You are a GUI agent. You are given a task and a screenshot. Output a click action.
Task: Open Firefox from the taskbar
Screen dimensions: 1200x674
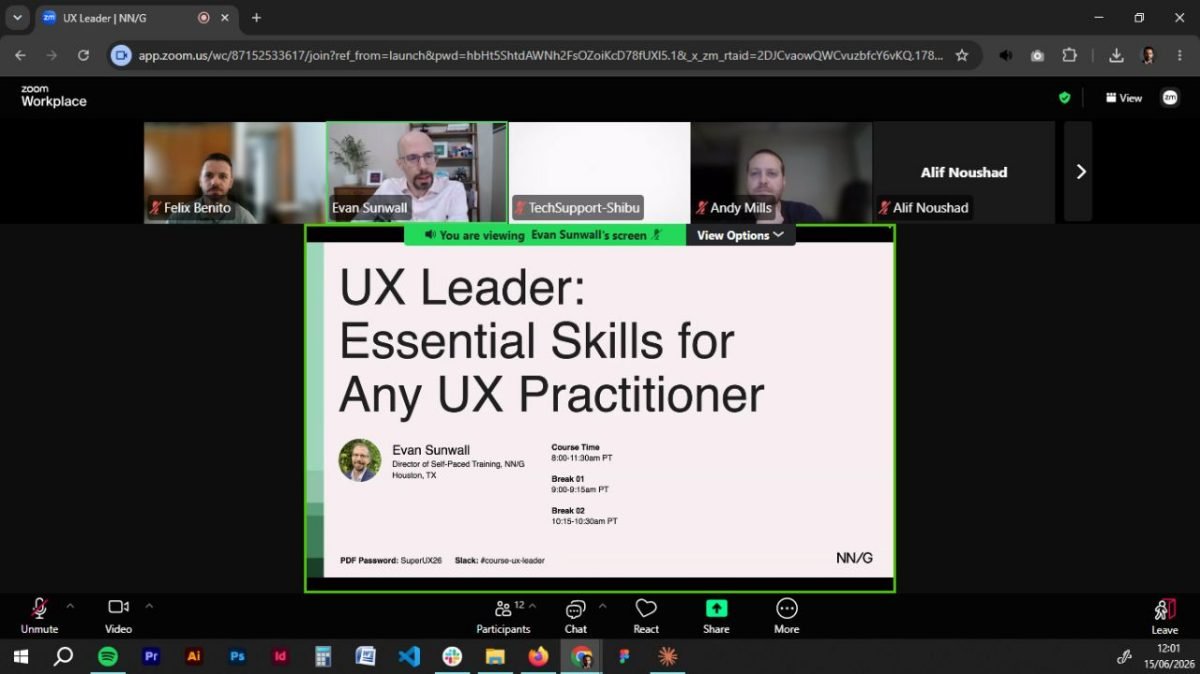point(538,657)
